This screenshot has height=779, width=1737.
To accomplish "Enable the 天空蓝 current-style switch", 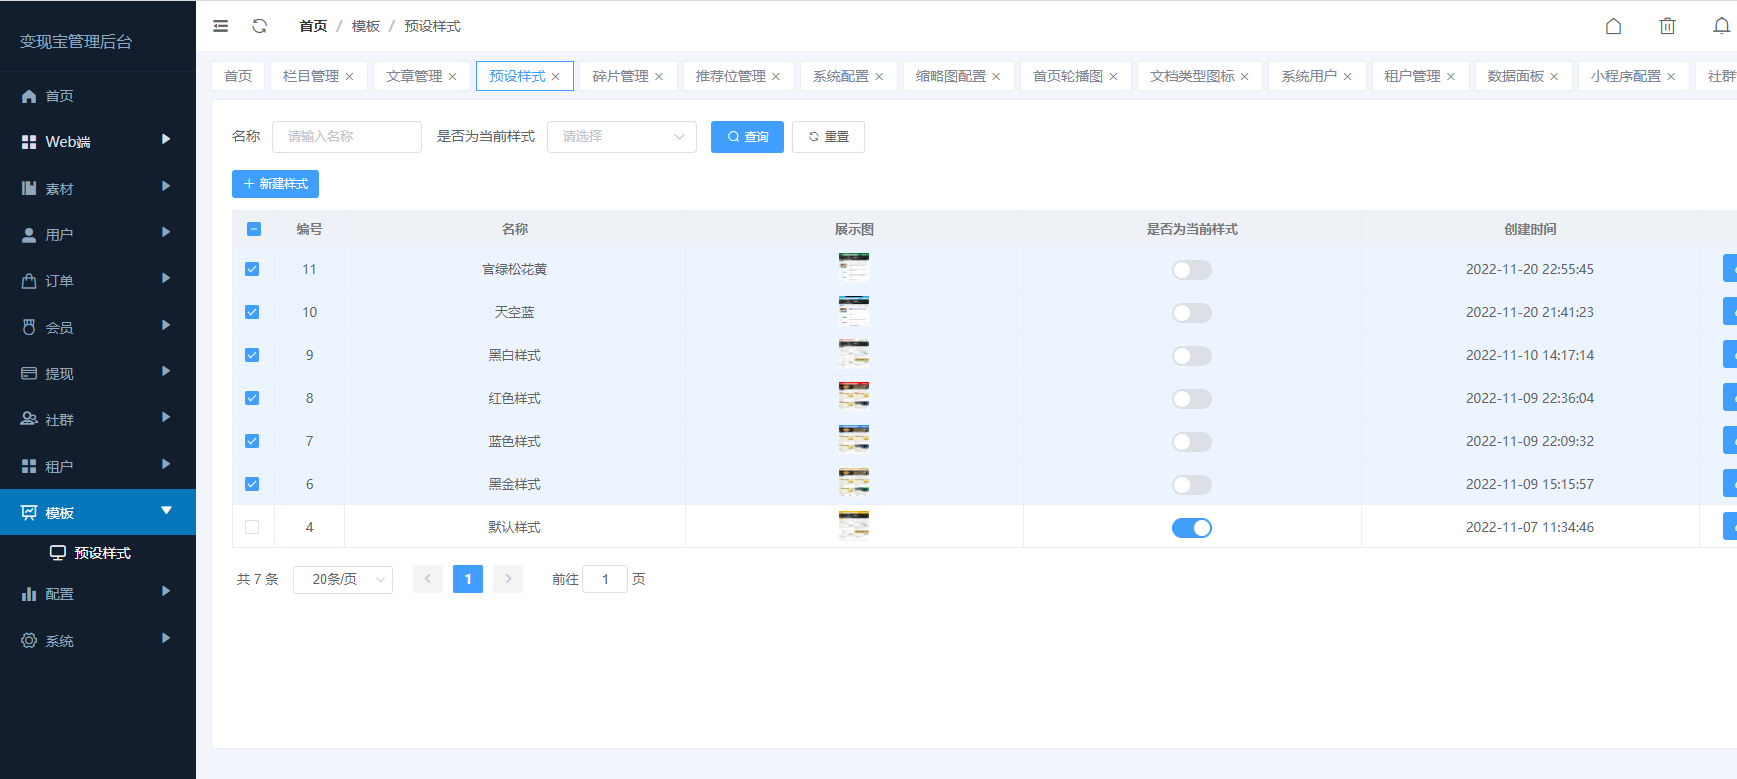I will coord(1191,313).
